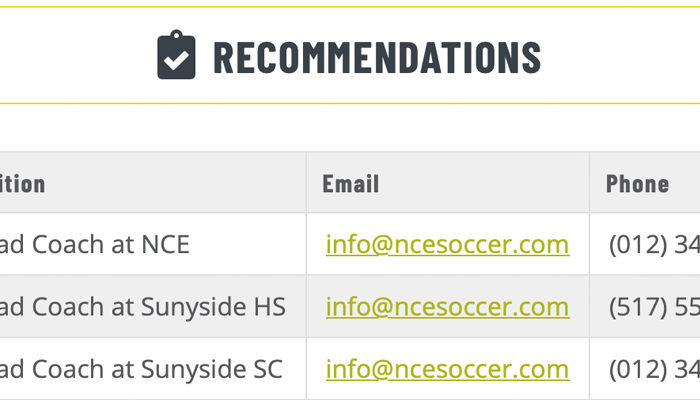Select the RECOMMENDATIONS section heading text
Viewport: 700px width, 400px height.
pyautogui.click(x=377, y=57)
